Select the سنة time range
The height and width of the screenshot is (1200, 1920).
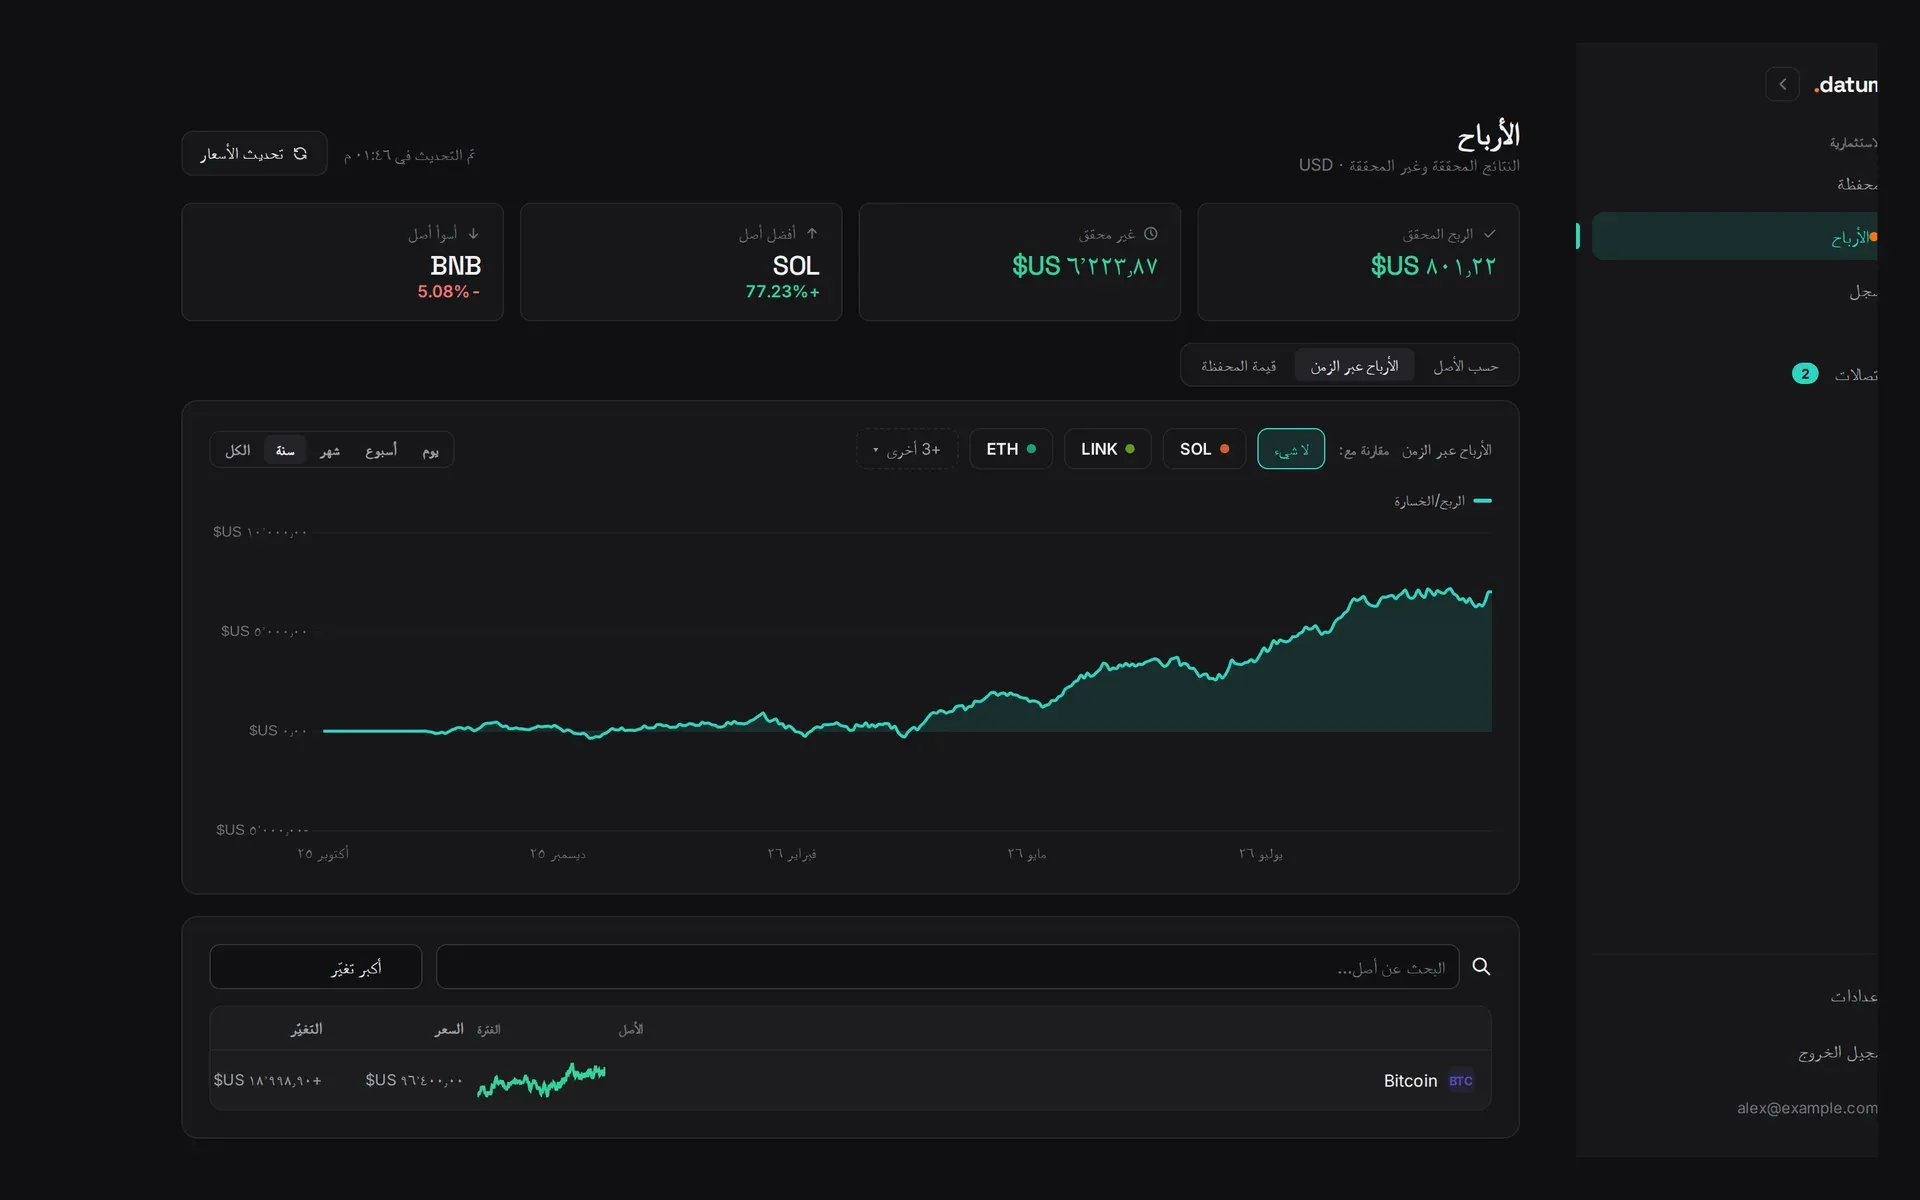[x=285, y=450]
